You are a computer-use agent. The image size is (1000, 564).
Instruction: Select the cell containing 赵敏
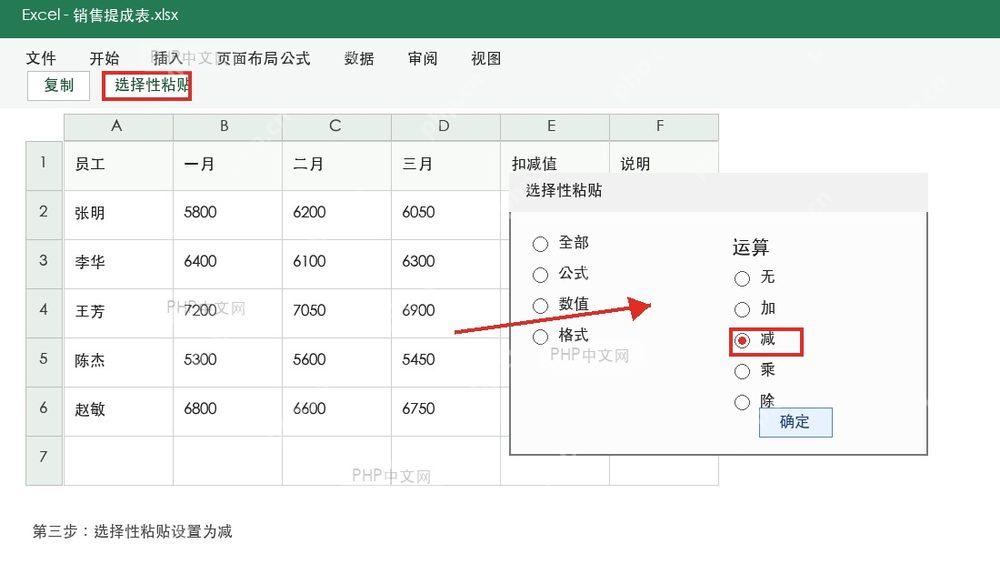118,411
